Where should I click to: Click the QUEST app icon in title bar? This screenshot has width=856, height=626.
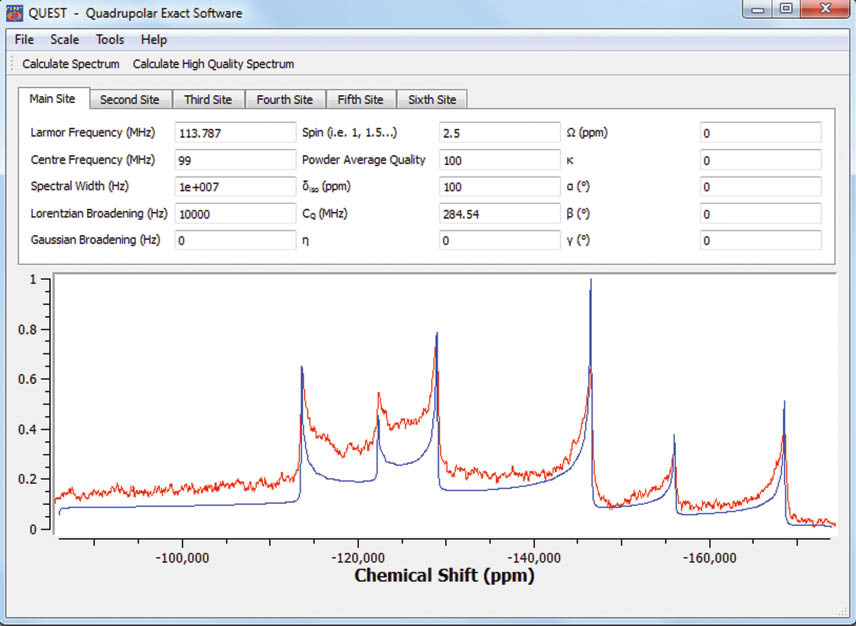point(14,12)
